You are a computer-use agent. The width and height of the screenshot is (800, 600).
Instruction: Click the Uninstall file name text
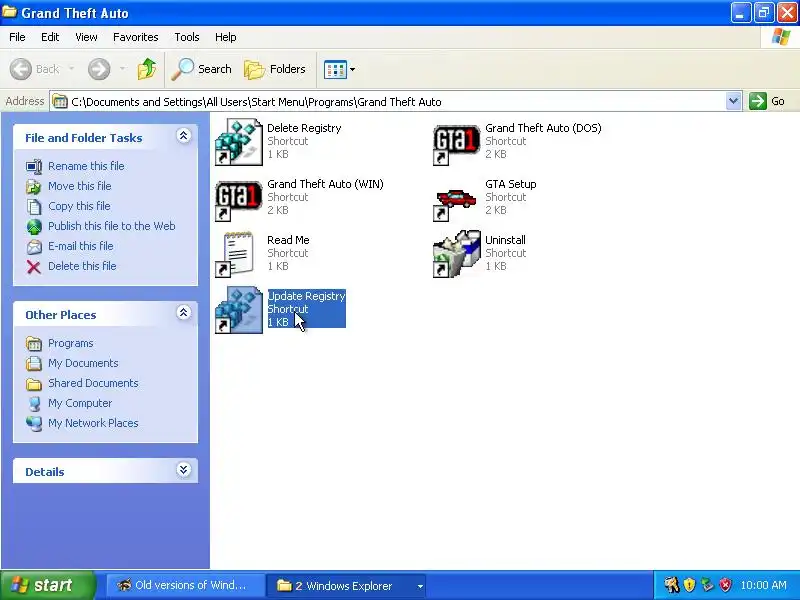click(505, 240)
